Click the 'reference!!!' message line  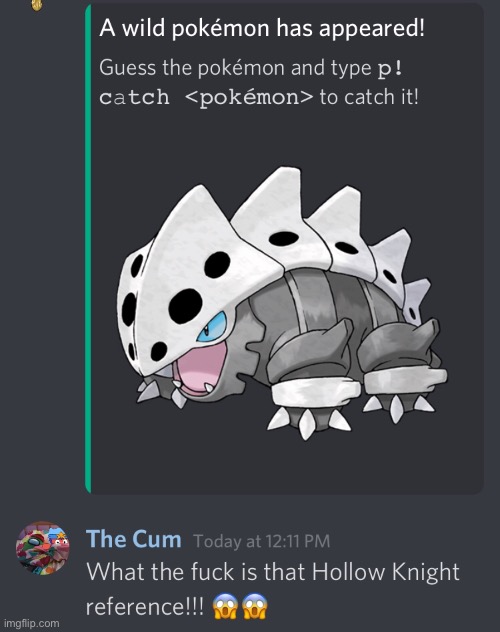(145, 607)
